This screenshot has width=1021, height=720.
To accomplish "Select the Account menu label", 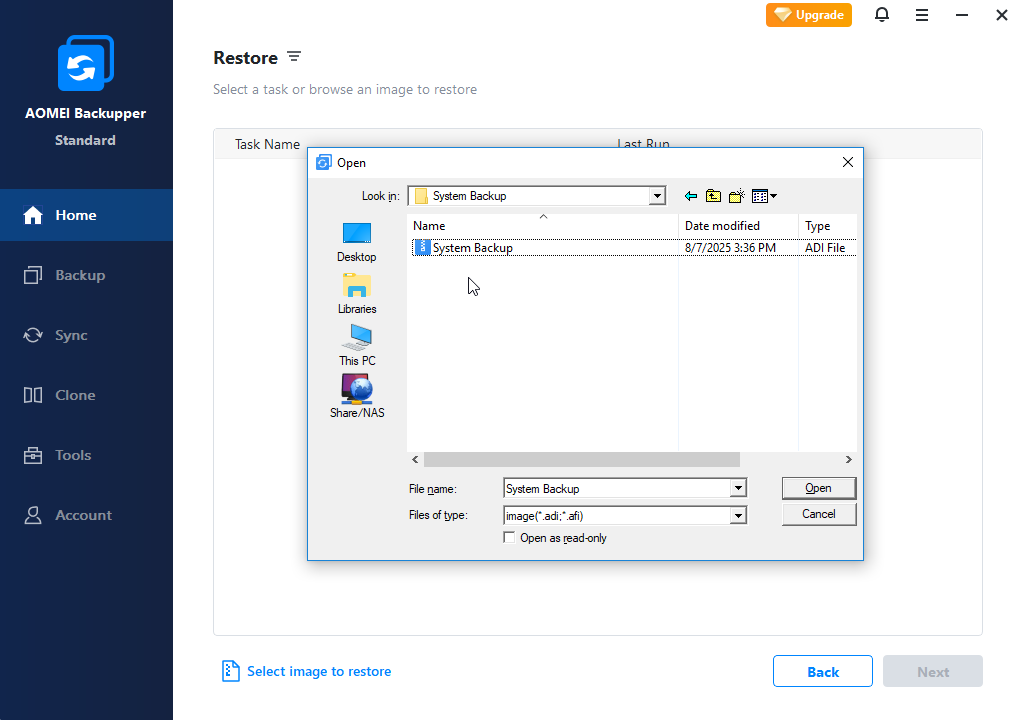I will 83,515.
